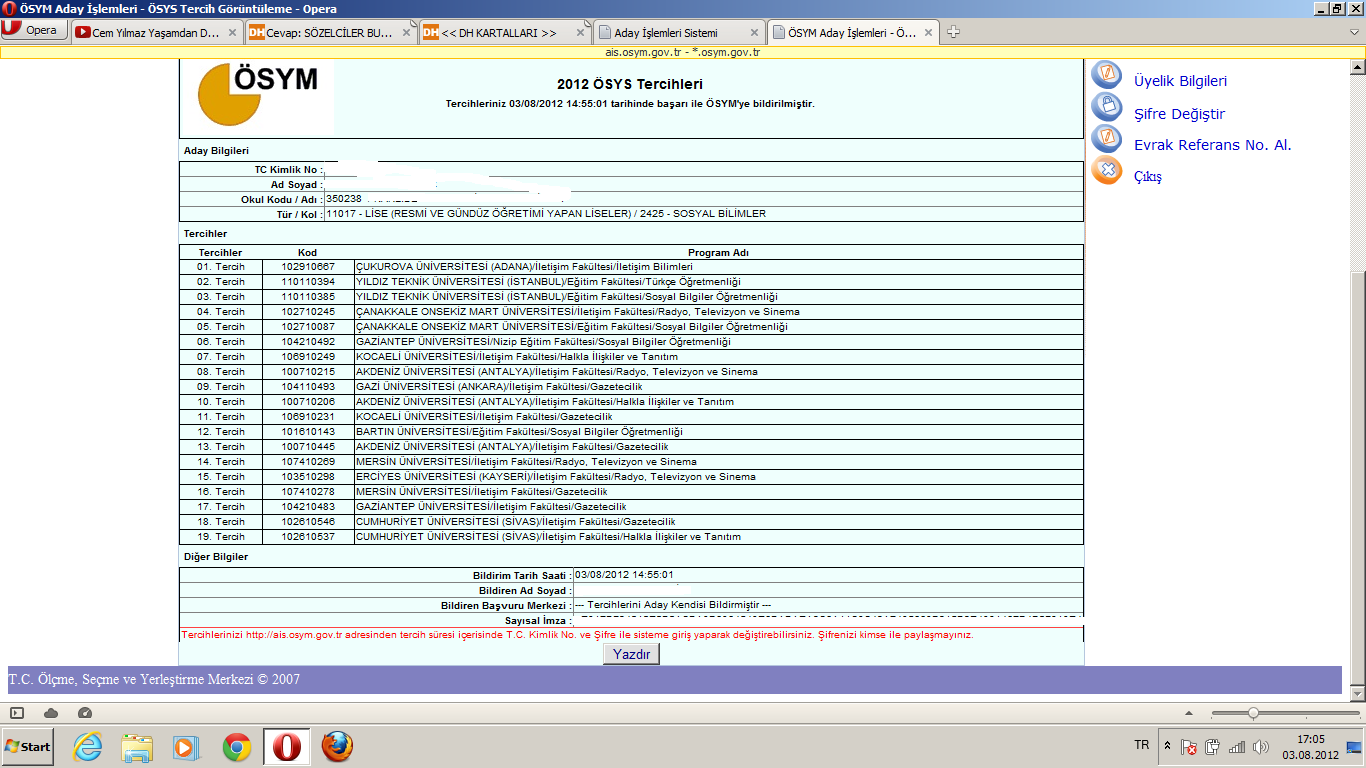Launch Google Chrome from taskbar
The height and width of the screenshot is (768, 1366).
236,746
